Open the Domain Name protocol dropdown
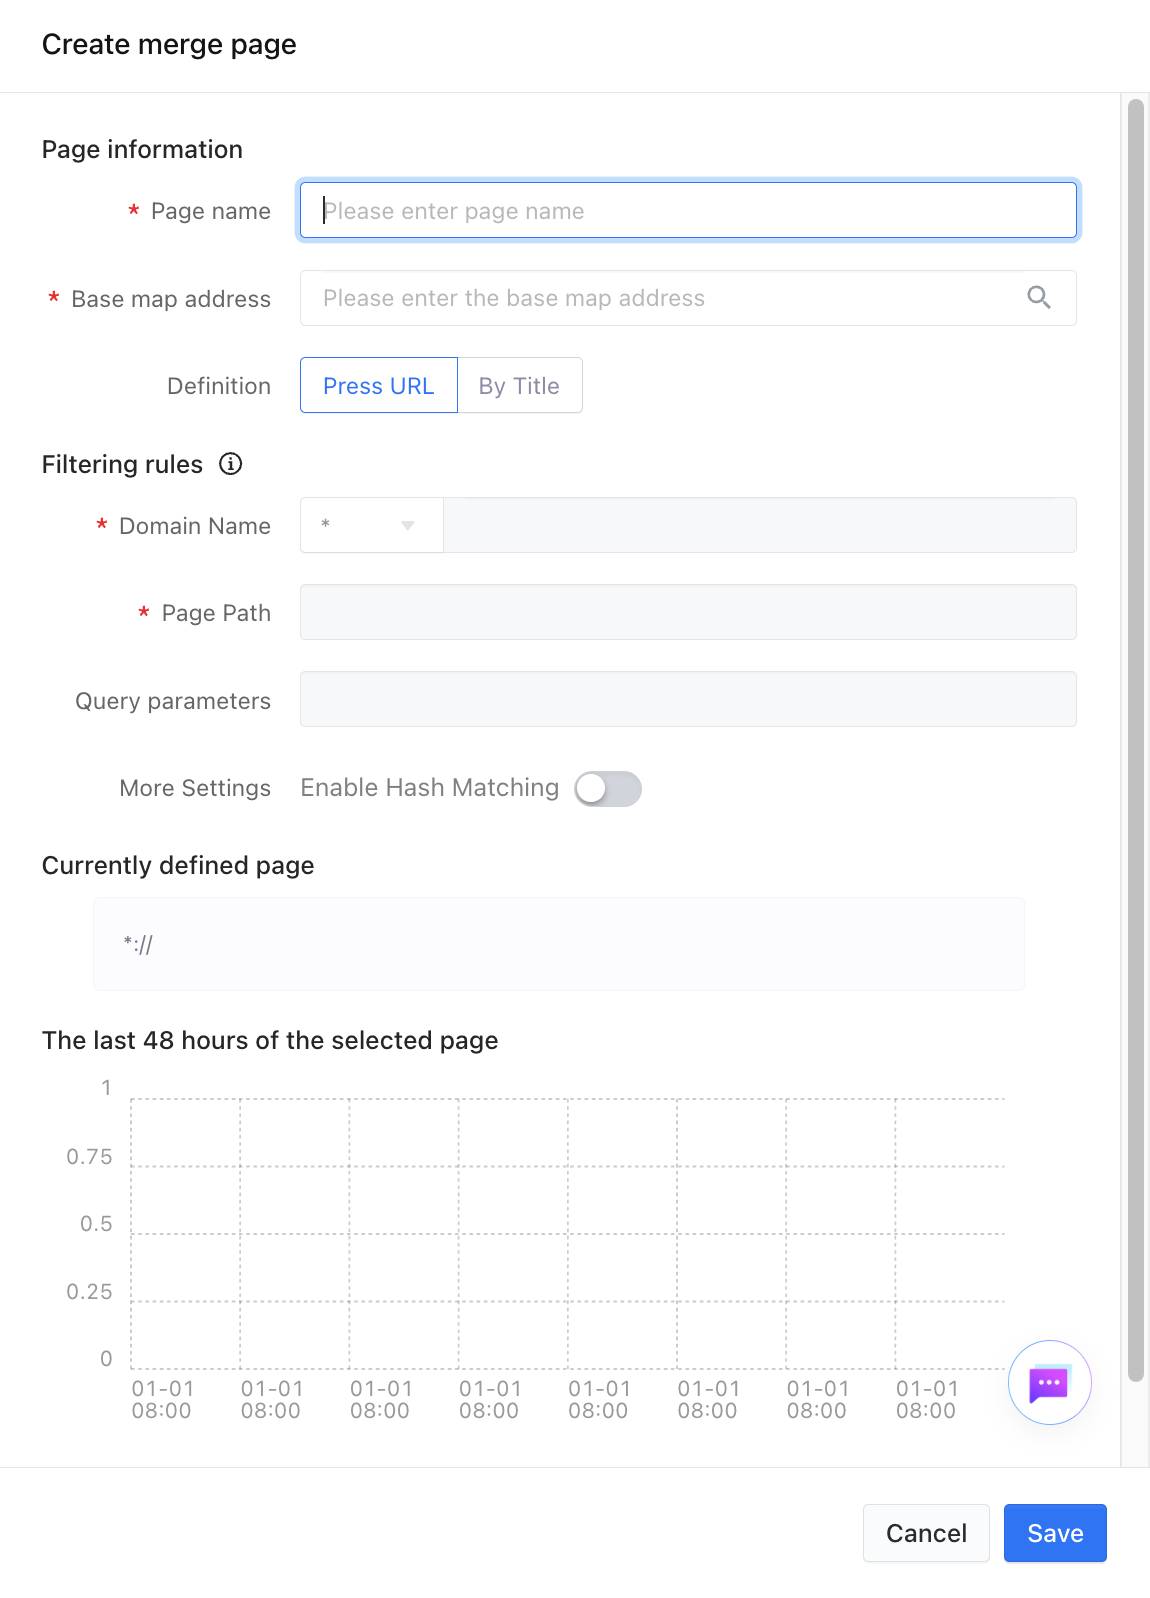Image resolution: width=1150 pixels, height=1598 pixels. (x=372, y=525)
